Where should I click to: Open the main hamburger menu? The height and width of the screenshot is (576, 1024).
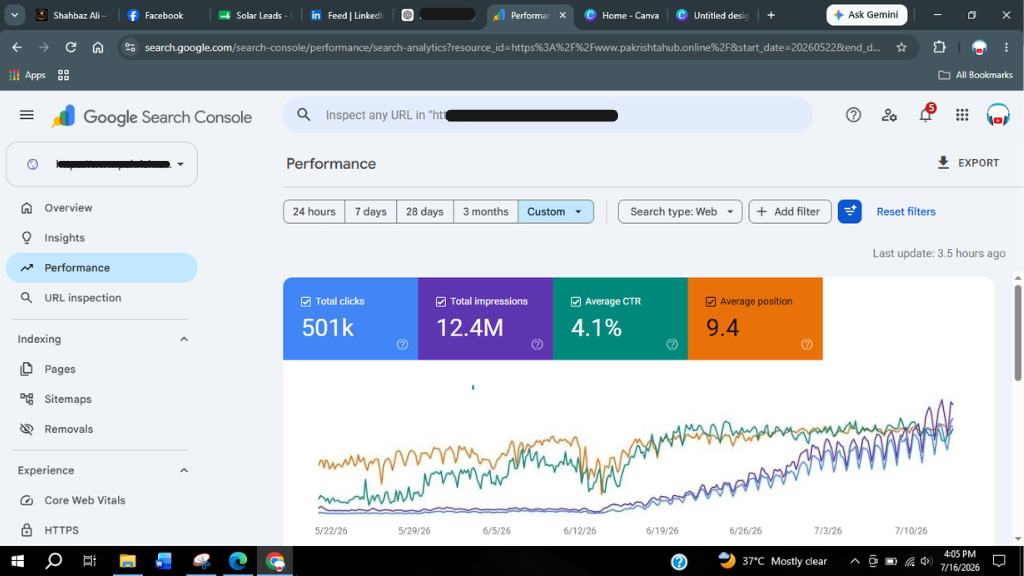coord(27,116)
